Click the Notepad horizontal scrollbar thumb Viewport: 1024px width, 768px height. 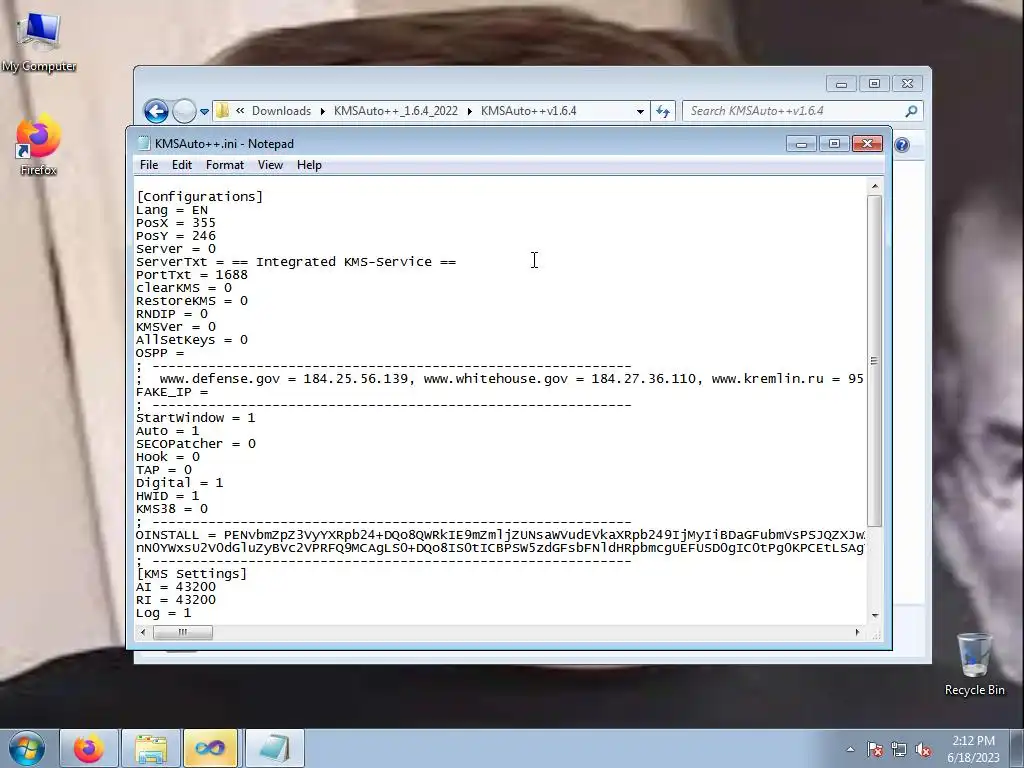[x=183, y=632]
